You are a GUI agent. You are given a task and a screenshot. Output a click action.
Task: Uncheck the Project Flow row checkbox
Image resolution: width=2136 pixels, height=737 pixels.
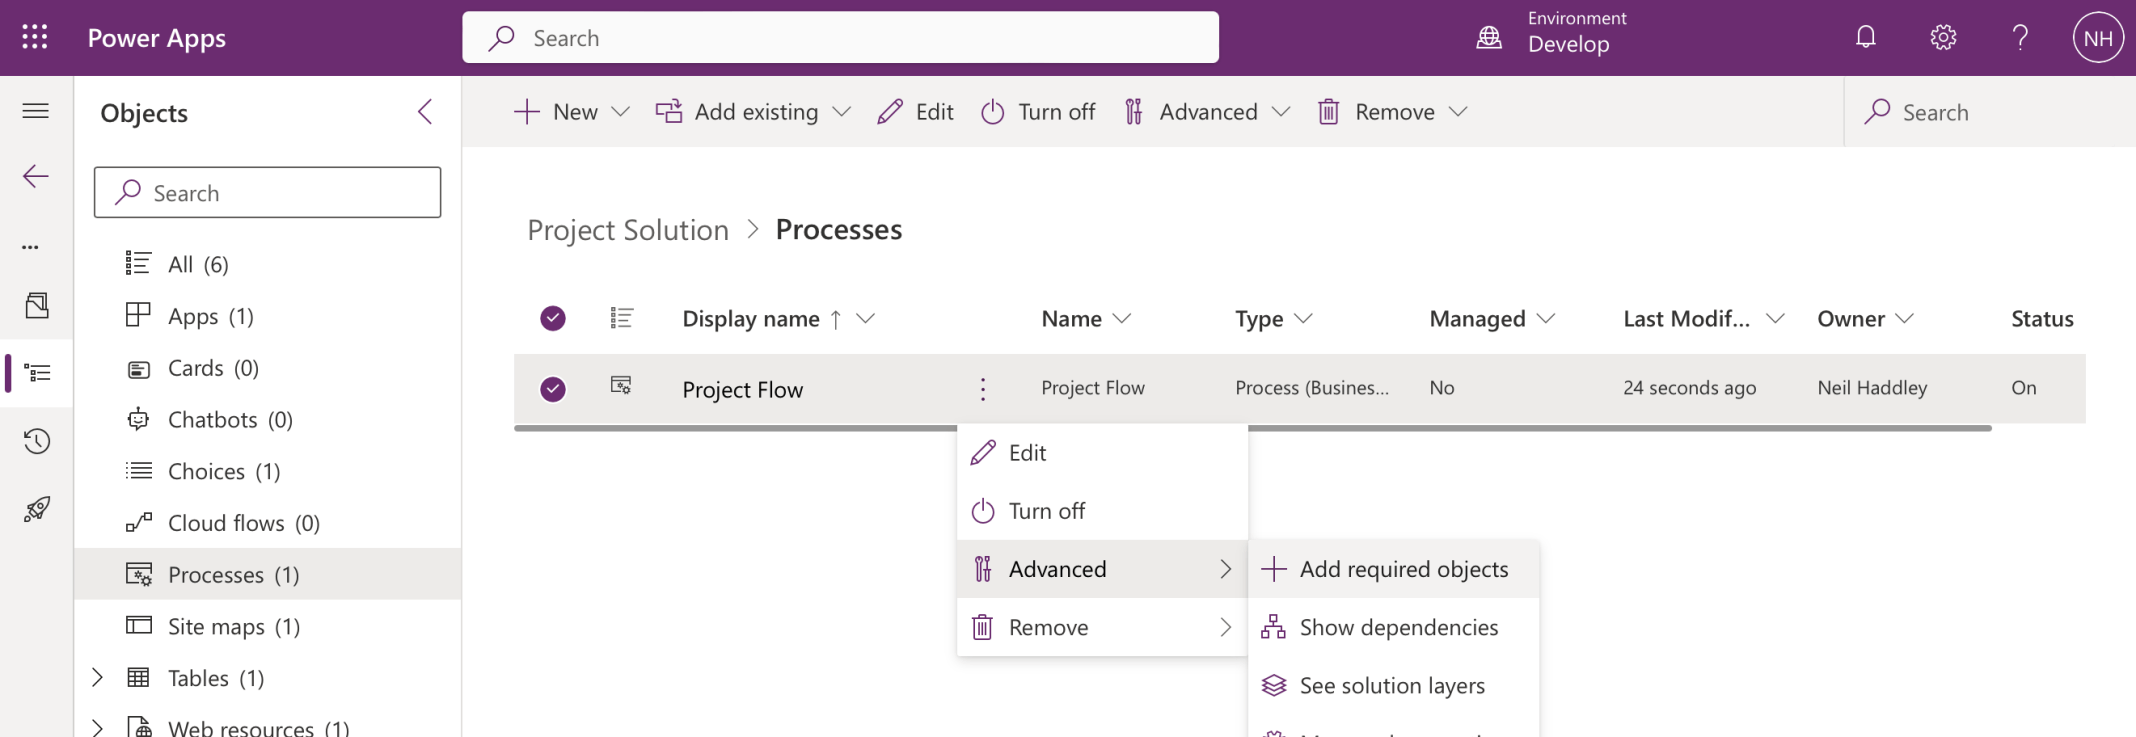553,389
